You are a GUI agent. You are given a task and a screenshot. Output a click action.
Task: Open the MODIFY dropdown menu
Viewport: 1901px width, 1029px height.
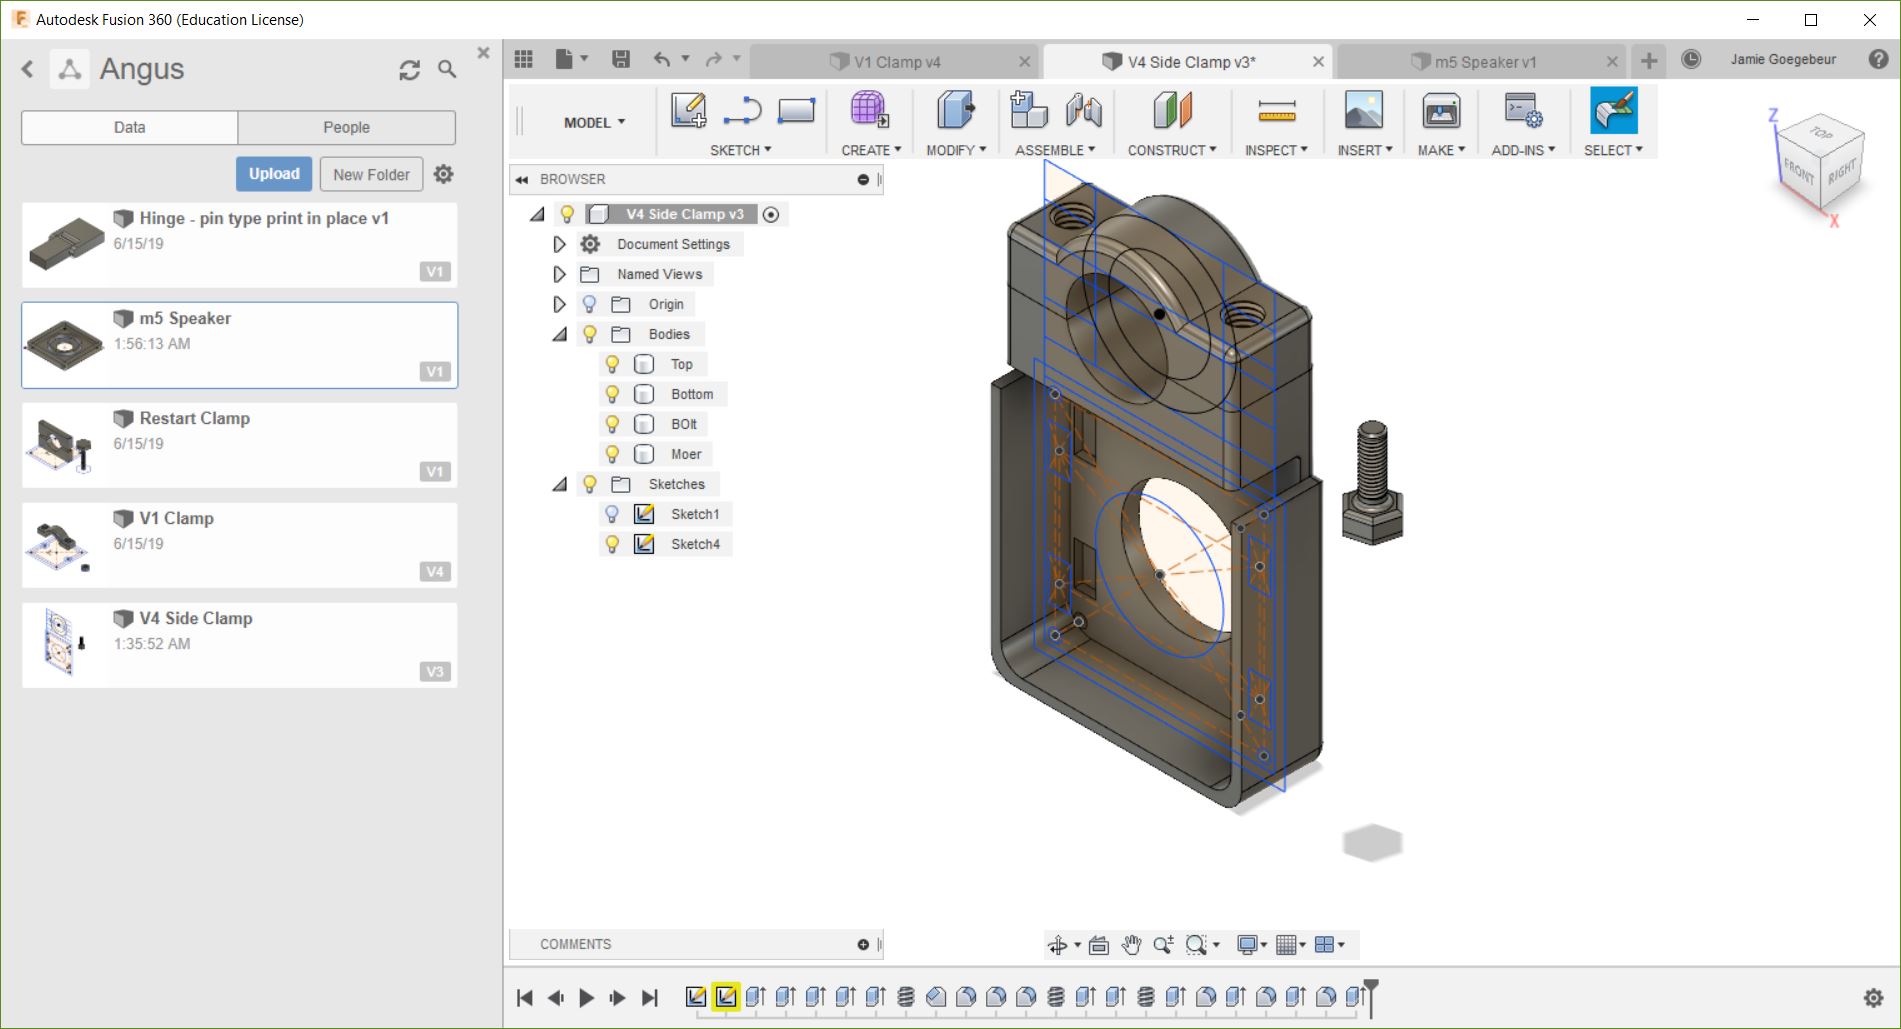(x=956, y=150)
